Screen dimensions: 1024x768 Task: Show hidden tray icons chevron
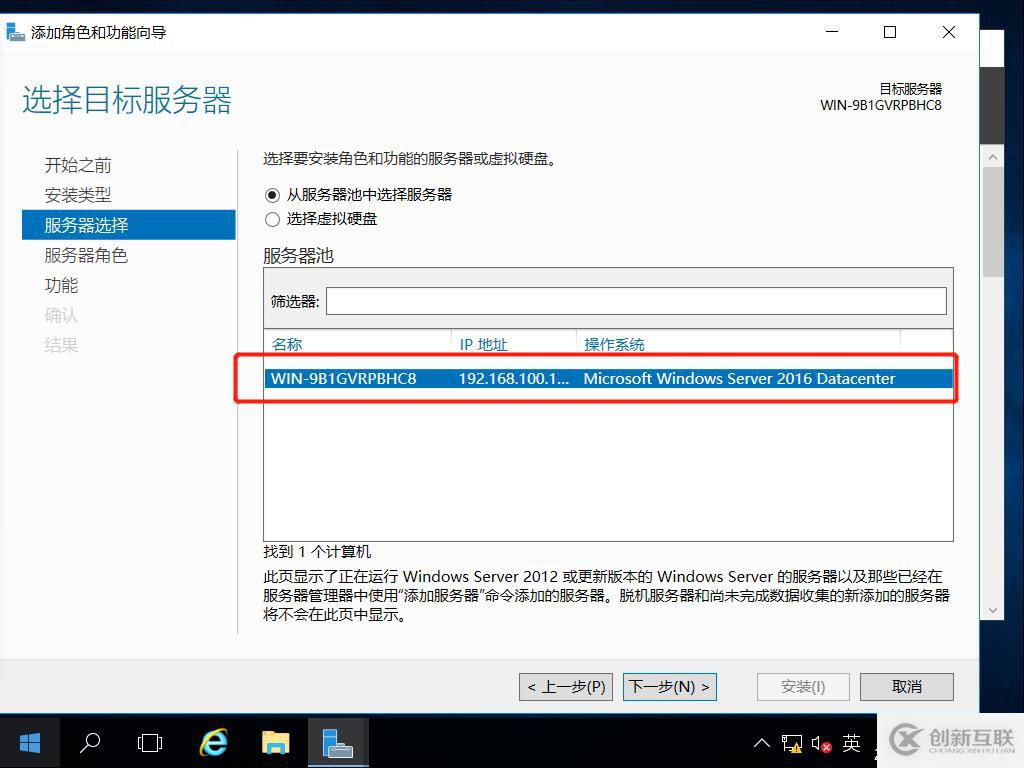(761, 743)
